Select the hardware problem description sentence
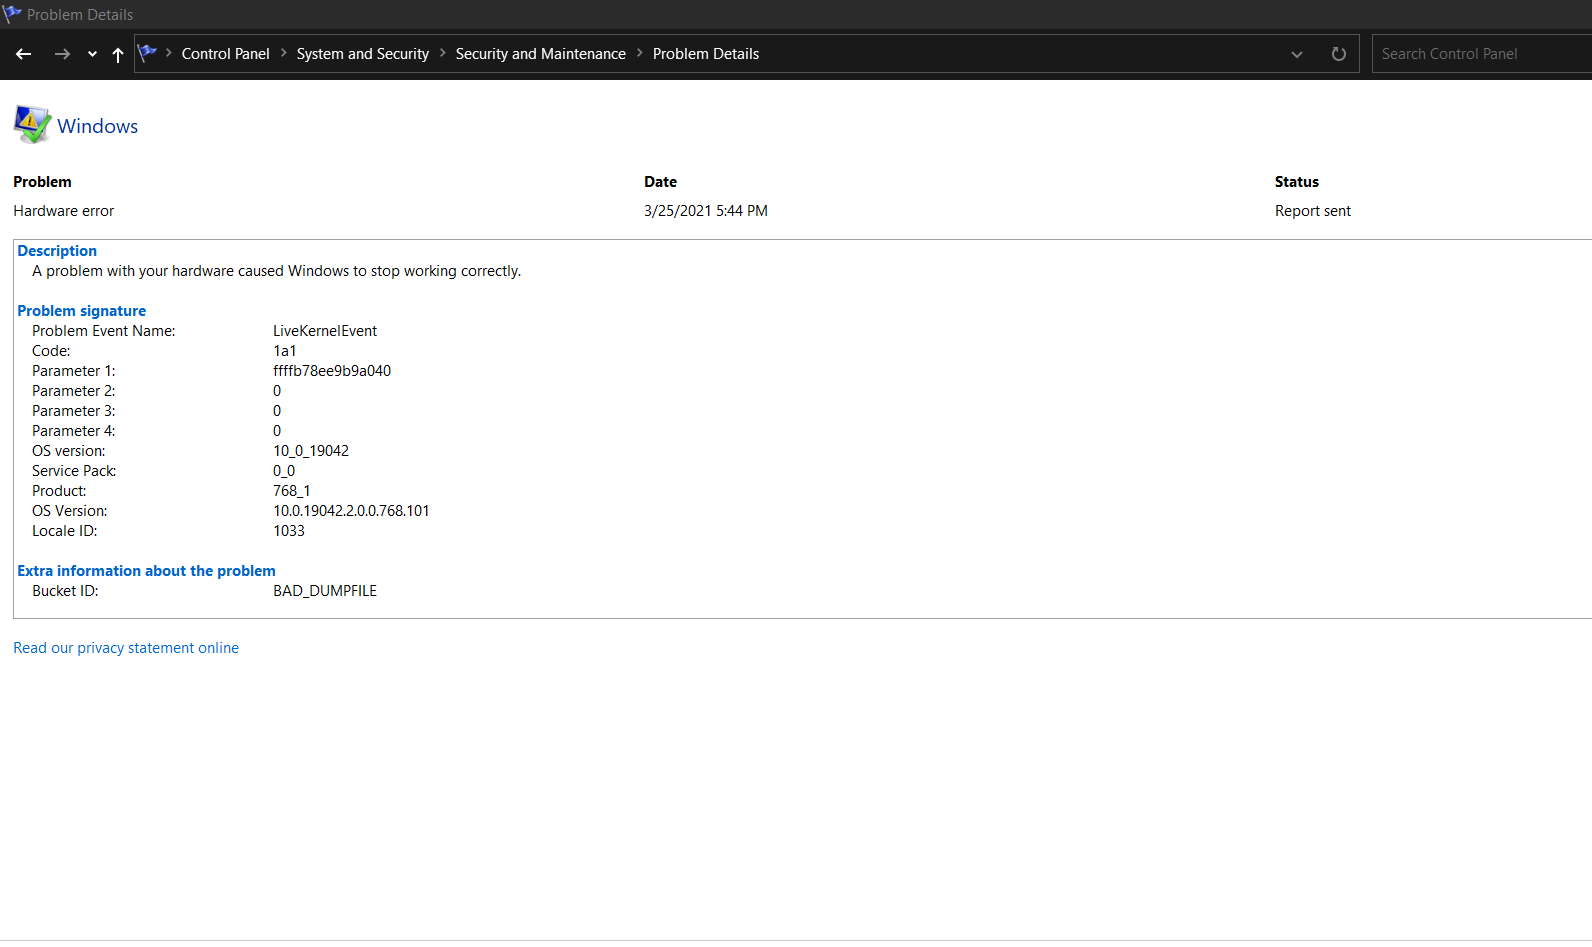 [276, 271]
